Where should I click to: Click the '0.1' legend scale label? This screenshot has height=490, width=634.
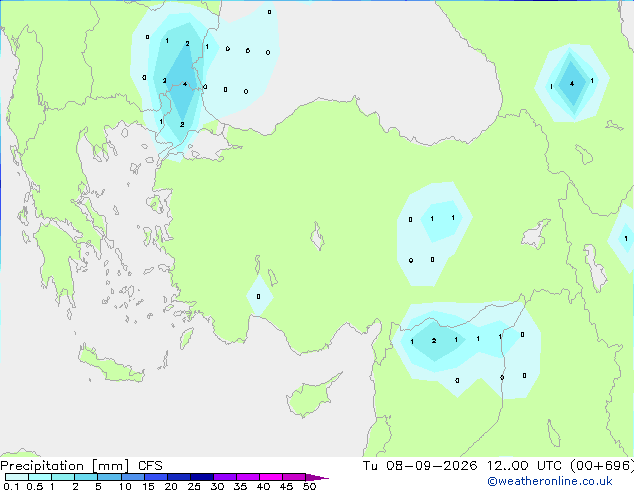(11, 486)
